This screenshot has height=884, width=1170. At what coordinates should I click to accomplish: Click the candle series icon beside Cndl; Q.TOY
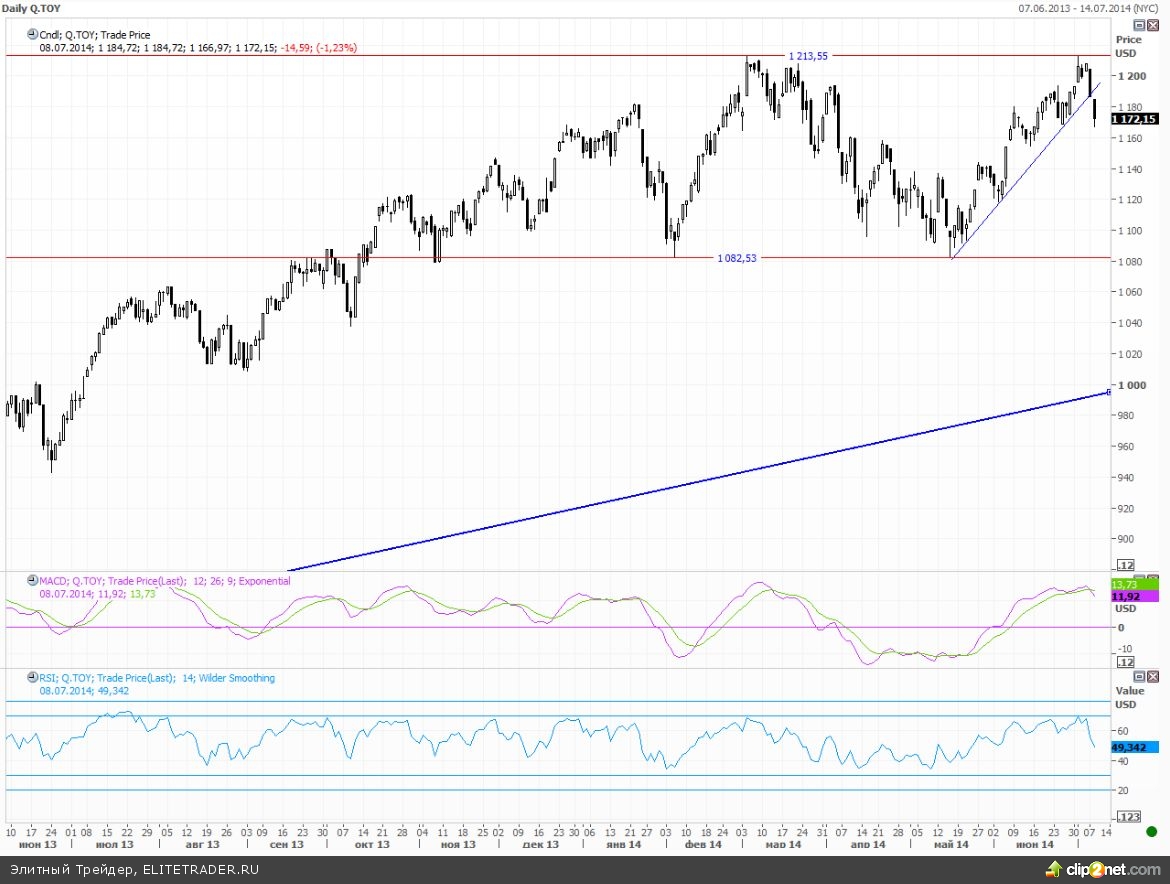(32, 34)
